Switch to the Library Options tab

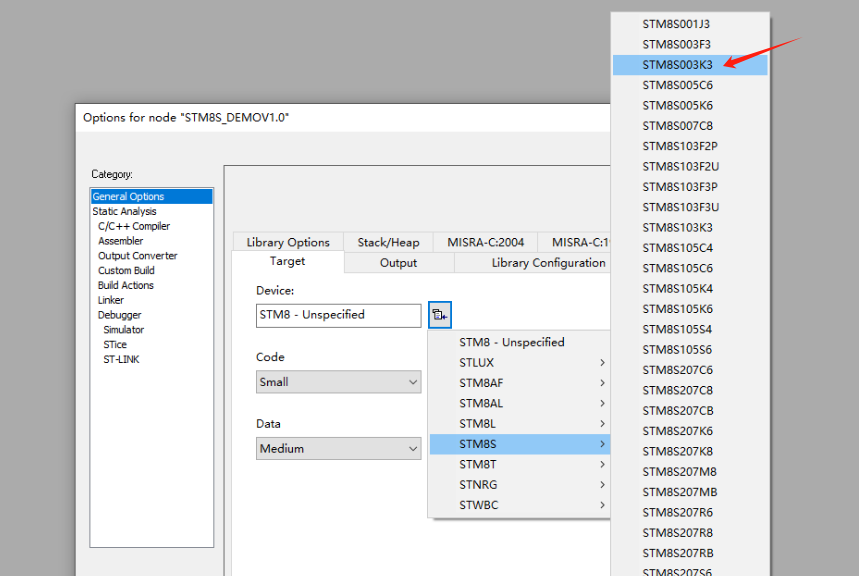(x=288, y=242)
